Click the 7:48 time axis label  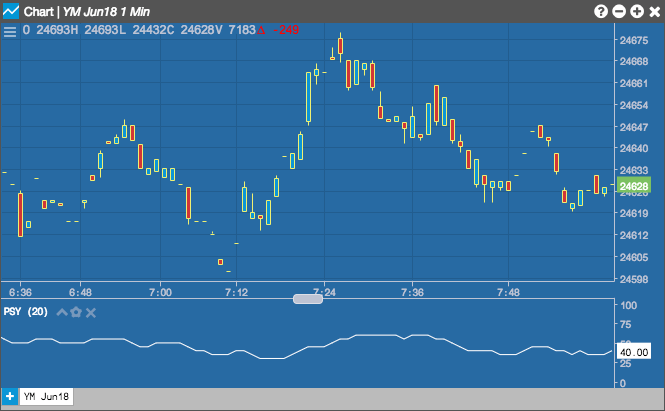[x=508, y=292]
